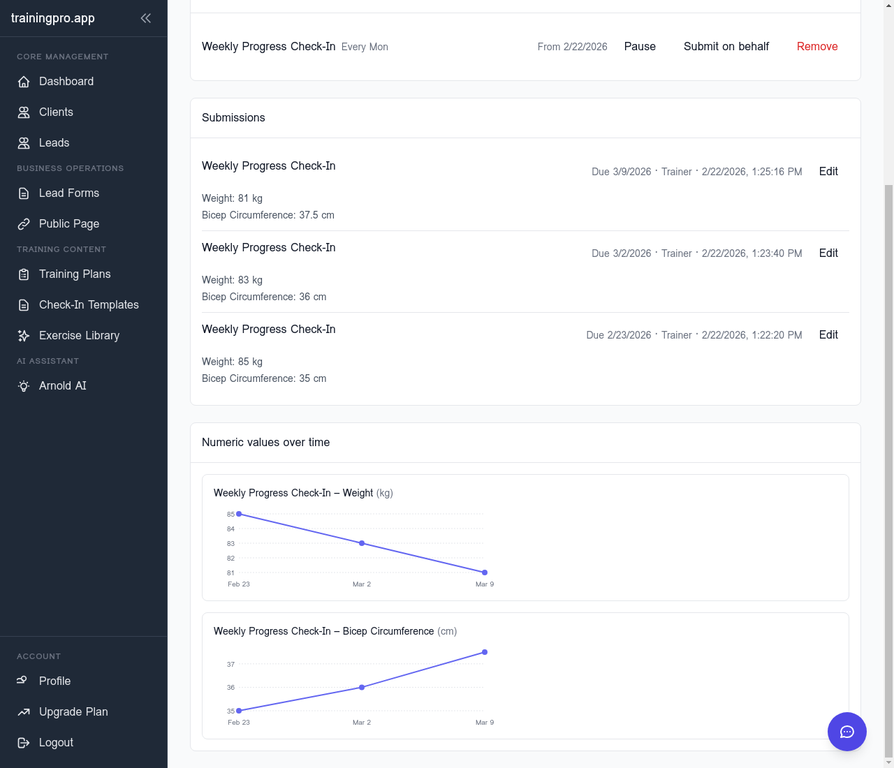Click the Logout icon
Screen dimensions: 894x768
pyautogui.click(x=24, y=743)
